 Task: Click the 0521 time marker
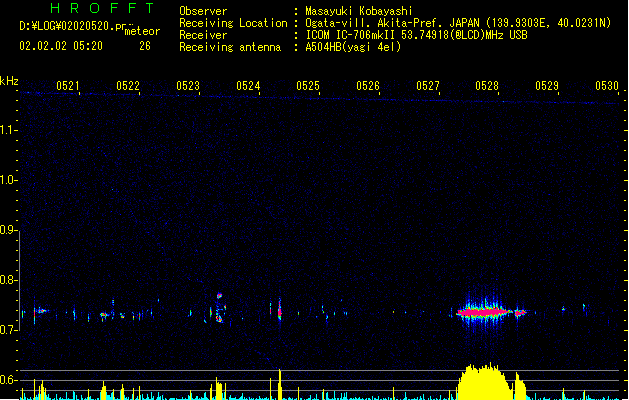coord(68,86)
